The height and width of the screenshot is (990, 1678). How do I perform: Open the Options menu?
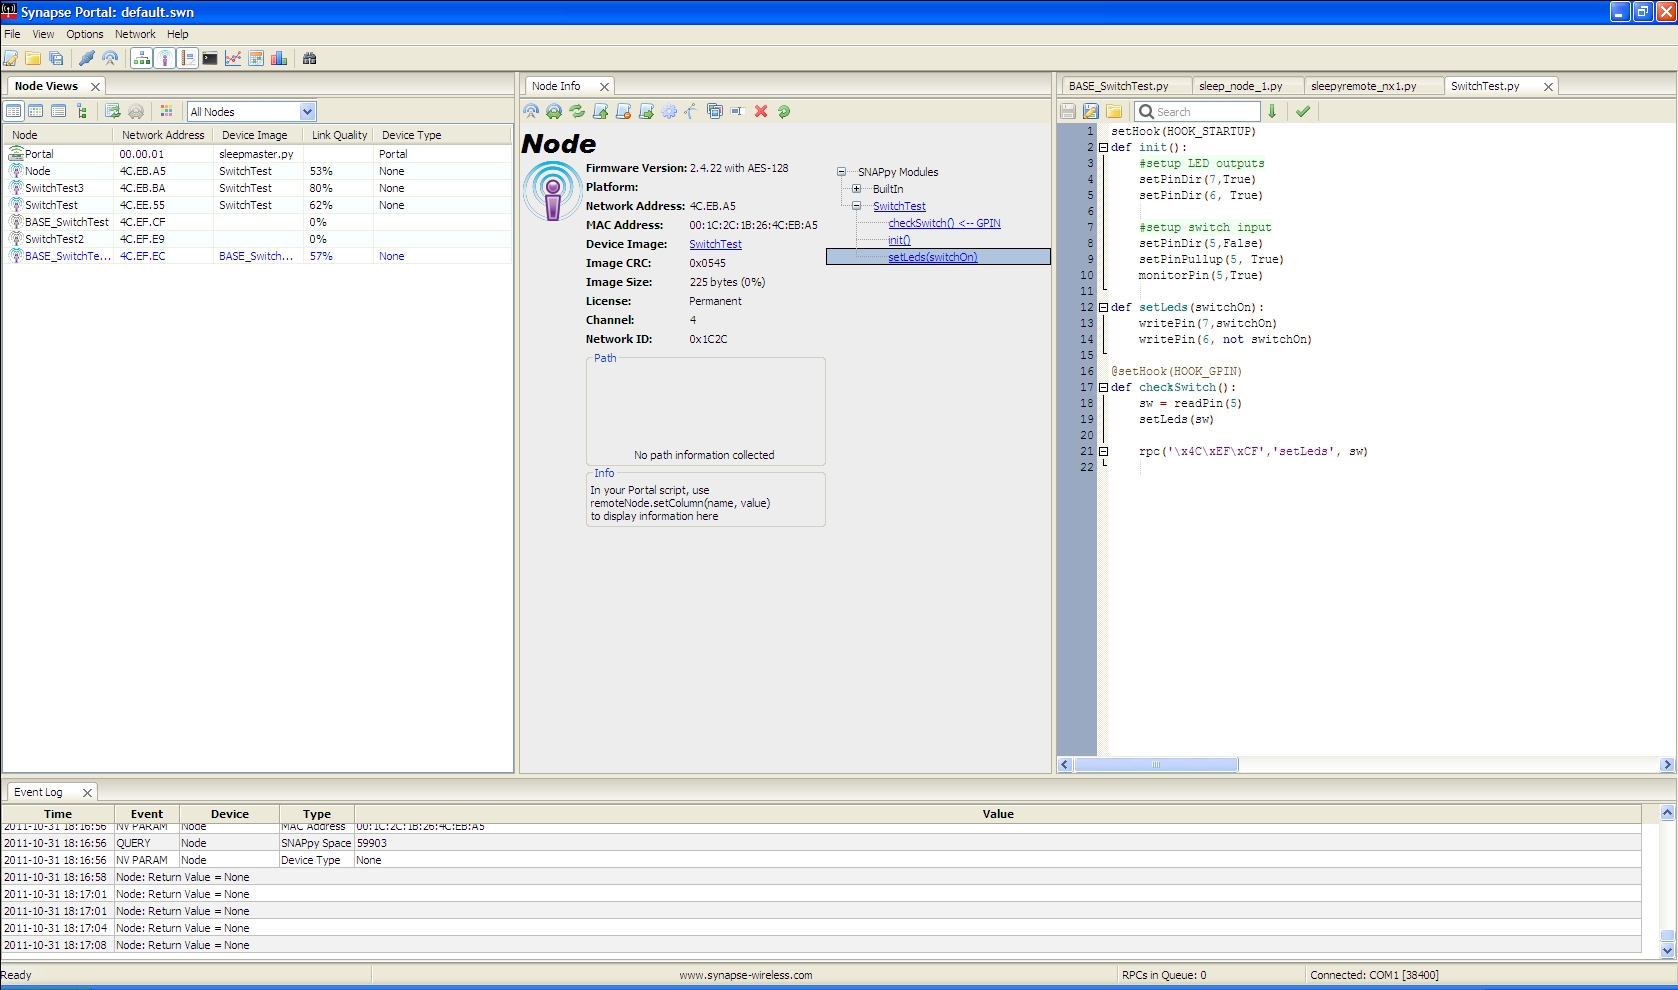85,34
